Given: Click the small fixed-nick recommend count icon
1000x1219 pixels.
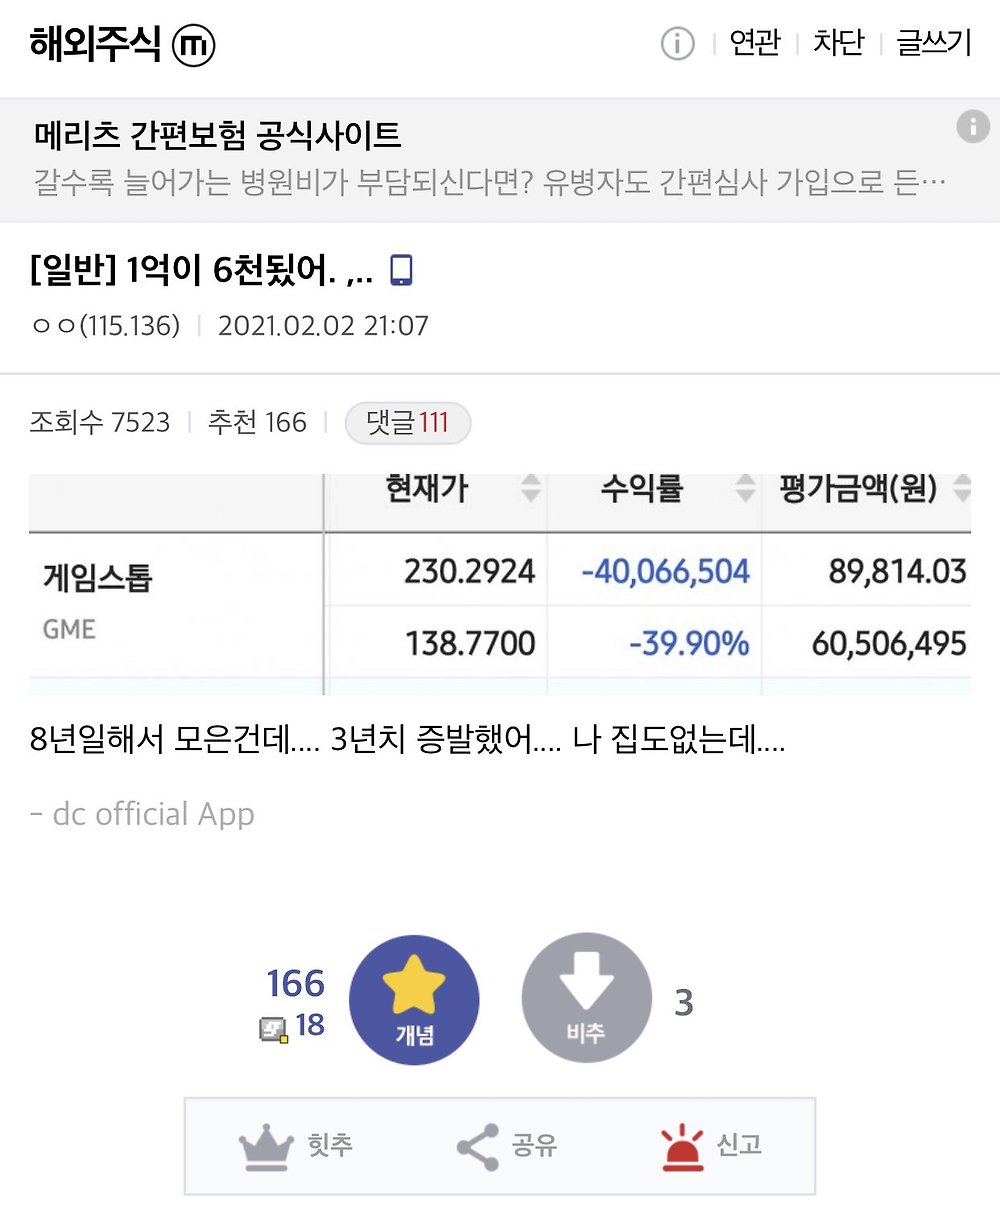Looking at the screenshot, I should 273,1027.
